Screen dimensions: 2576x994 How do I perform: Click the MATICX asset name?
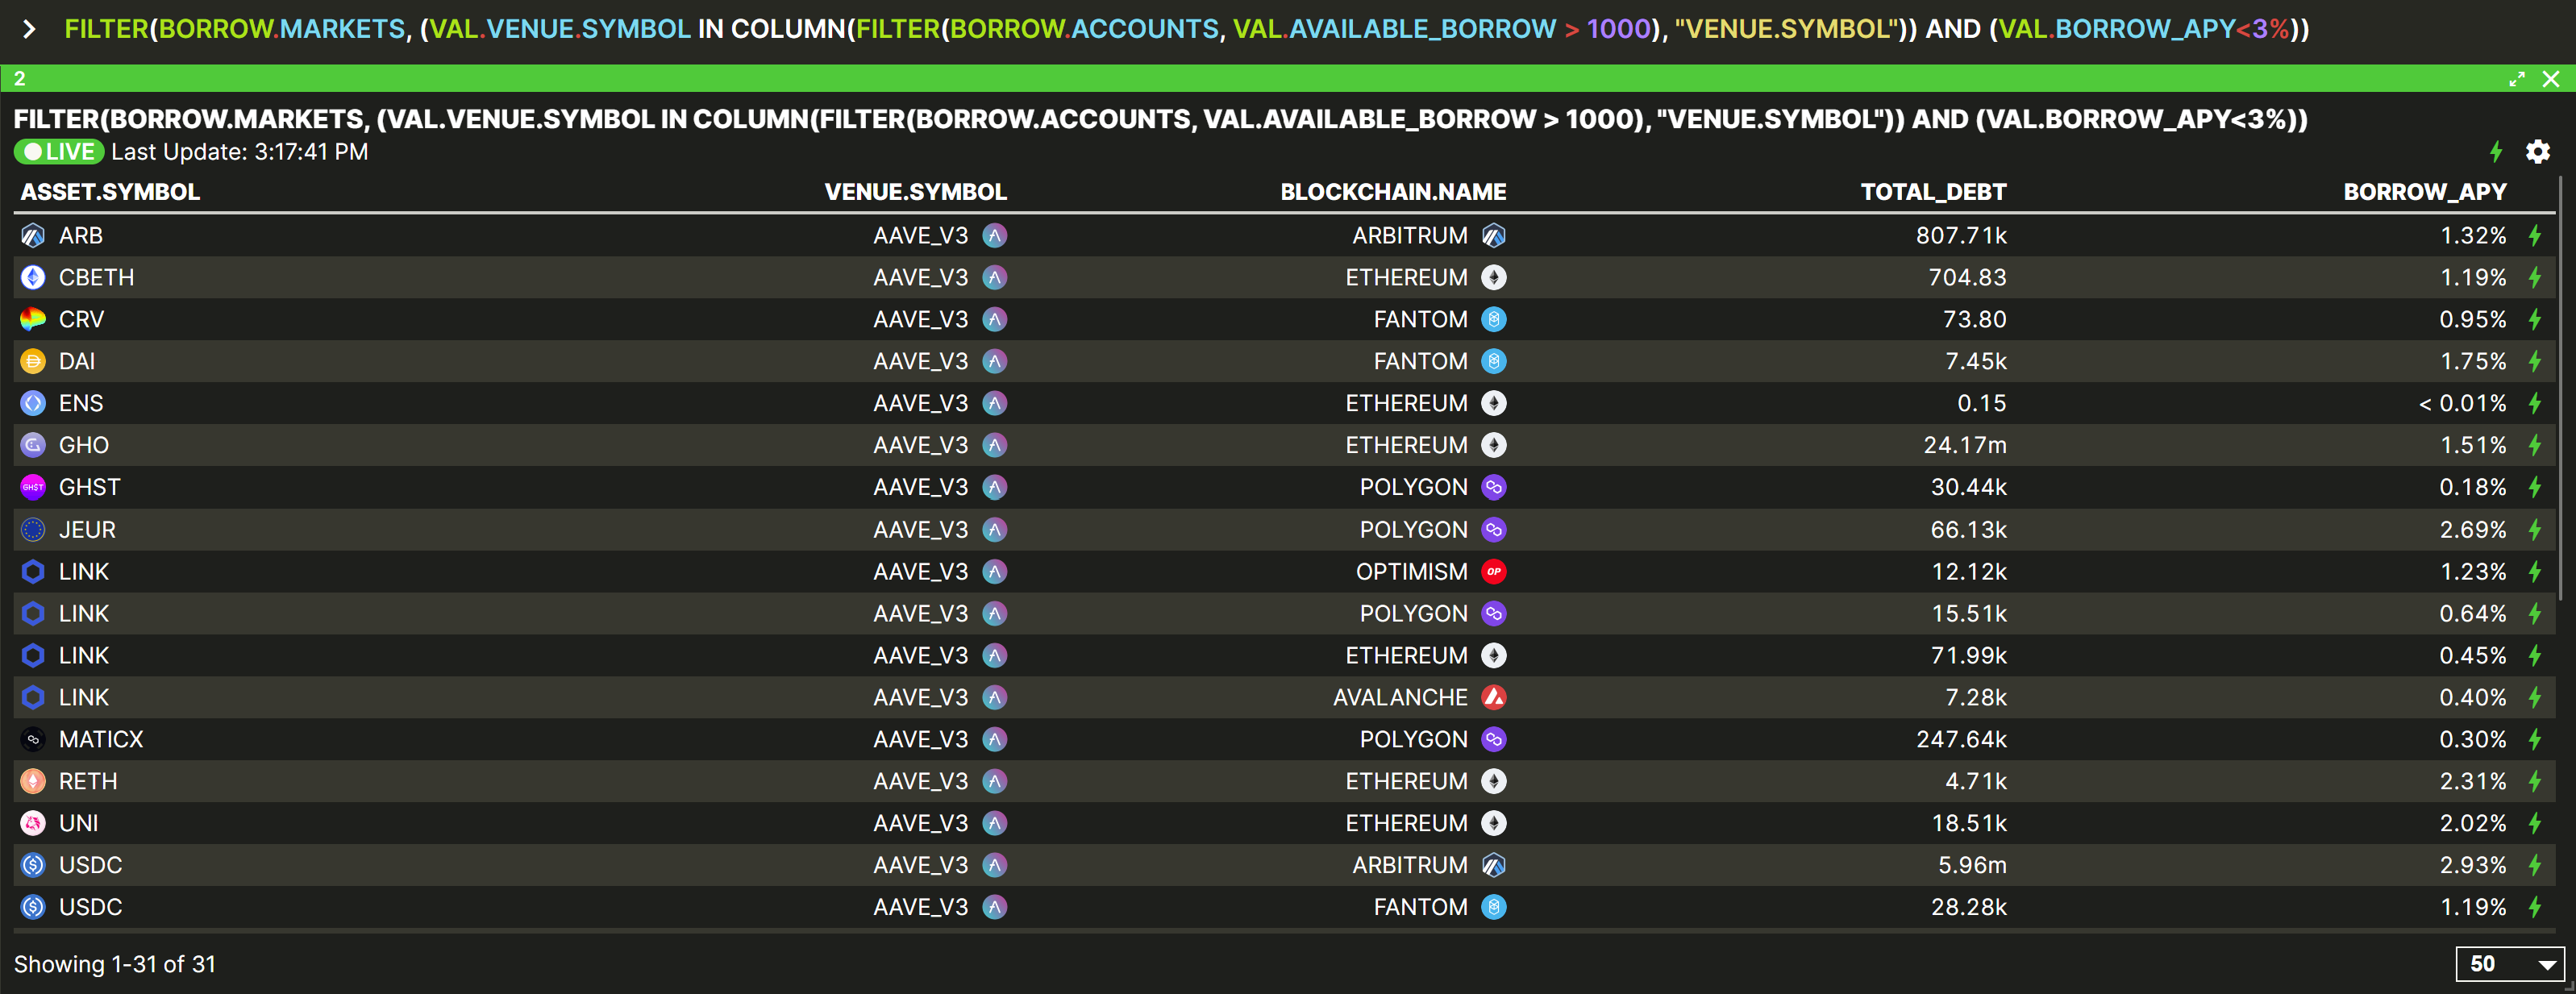[101, 740]
